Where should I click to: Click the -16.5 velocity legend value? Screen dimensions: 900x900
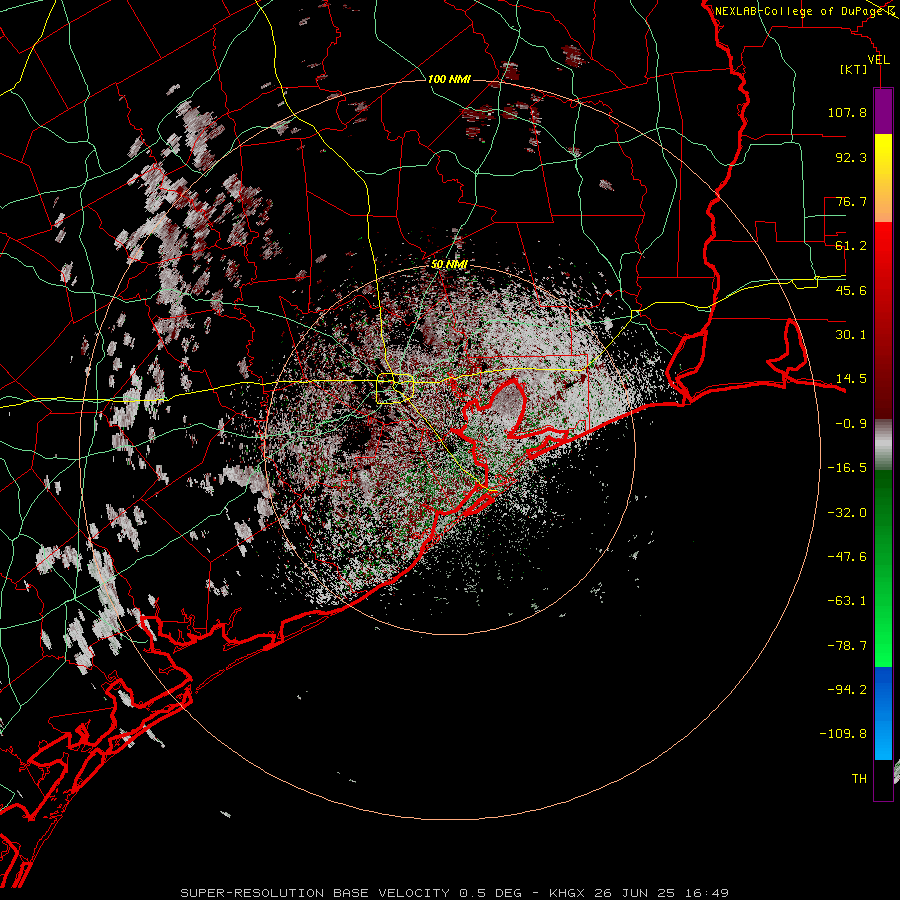coord(847,468)
